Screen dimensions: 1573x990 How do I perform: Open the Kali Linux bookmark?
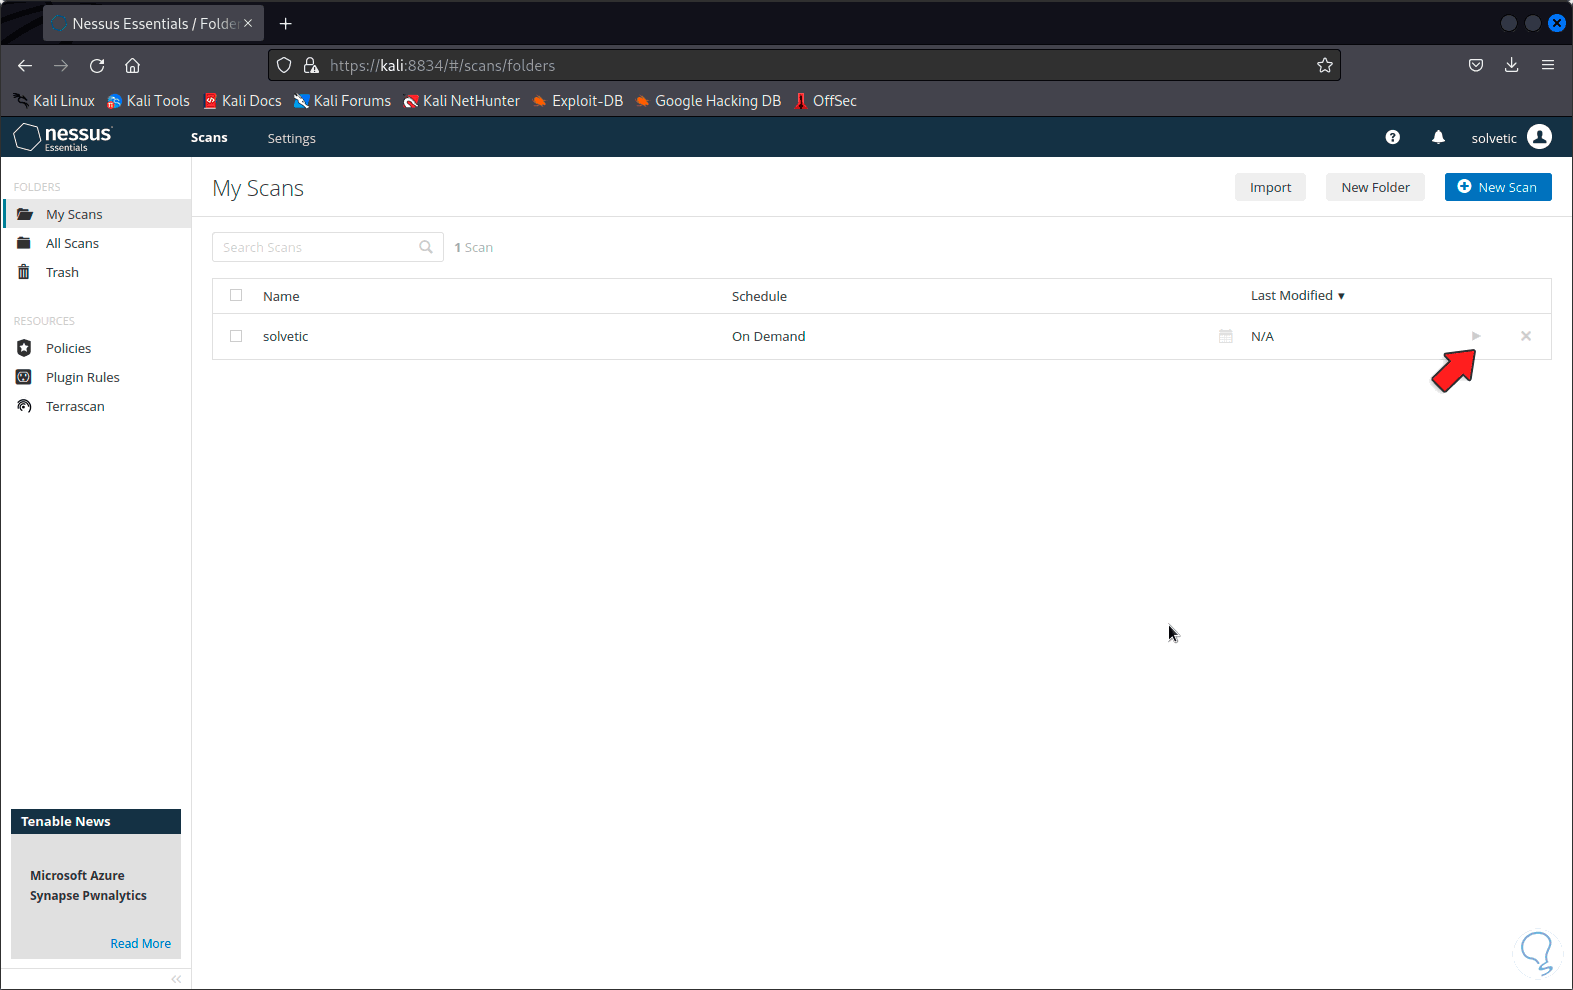pyautogui.click(x=54, y=101)
